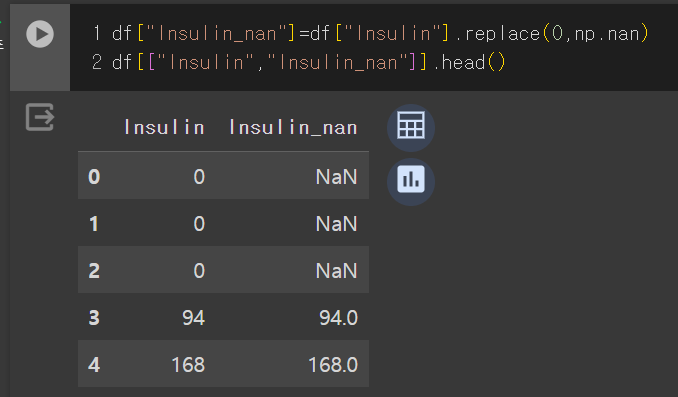678x397 pixels.
Task: Open the cell output actions icon
Action: pos(40,117)
